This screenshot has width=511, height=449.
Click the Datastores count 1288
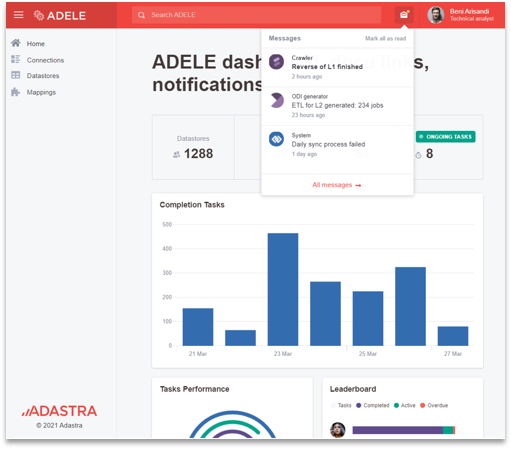tap(198, 154)
